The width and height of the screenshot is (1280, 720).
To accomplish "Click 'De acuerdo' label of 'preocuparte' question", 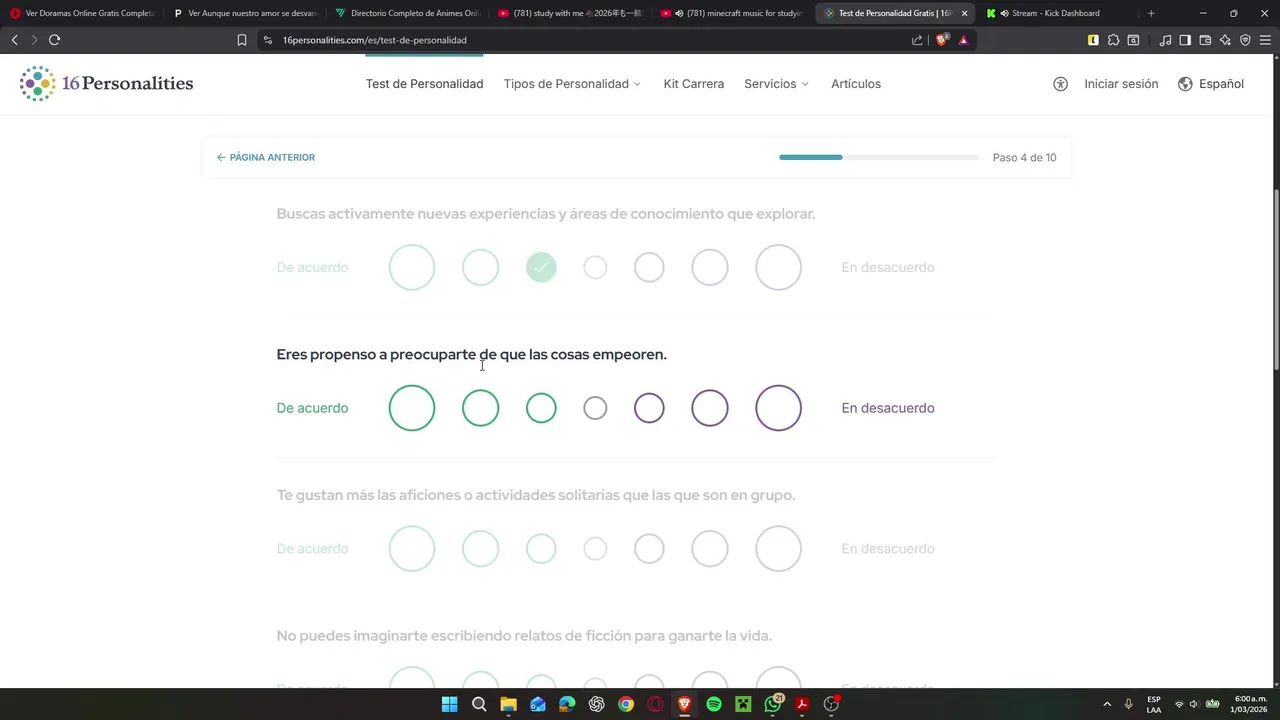I will [x=312, y=408].
